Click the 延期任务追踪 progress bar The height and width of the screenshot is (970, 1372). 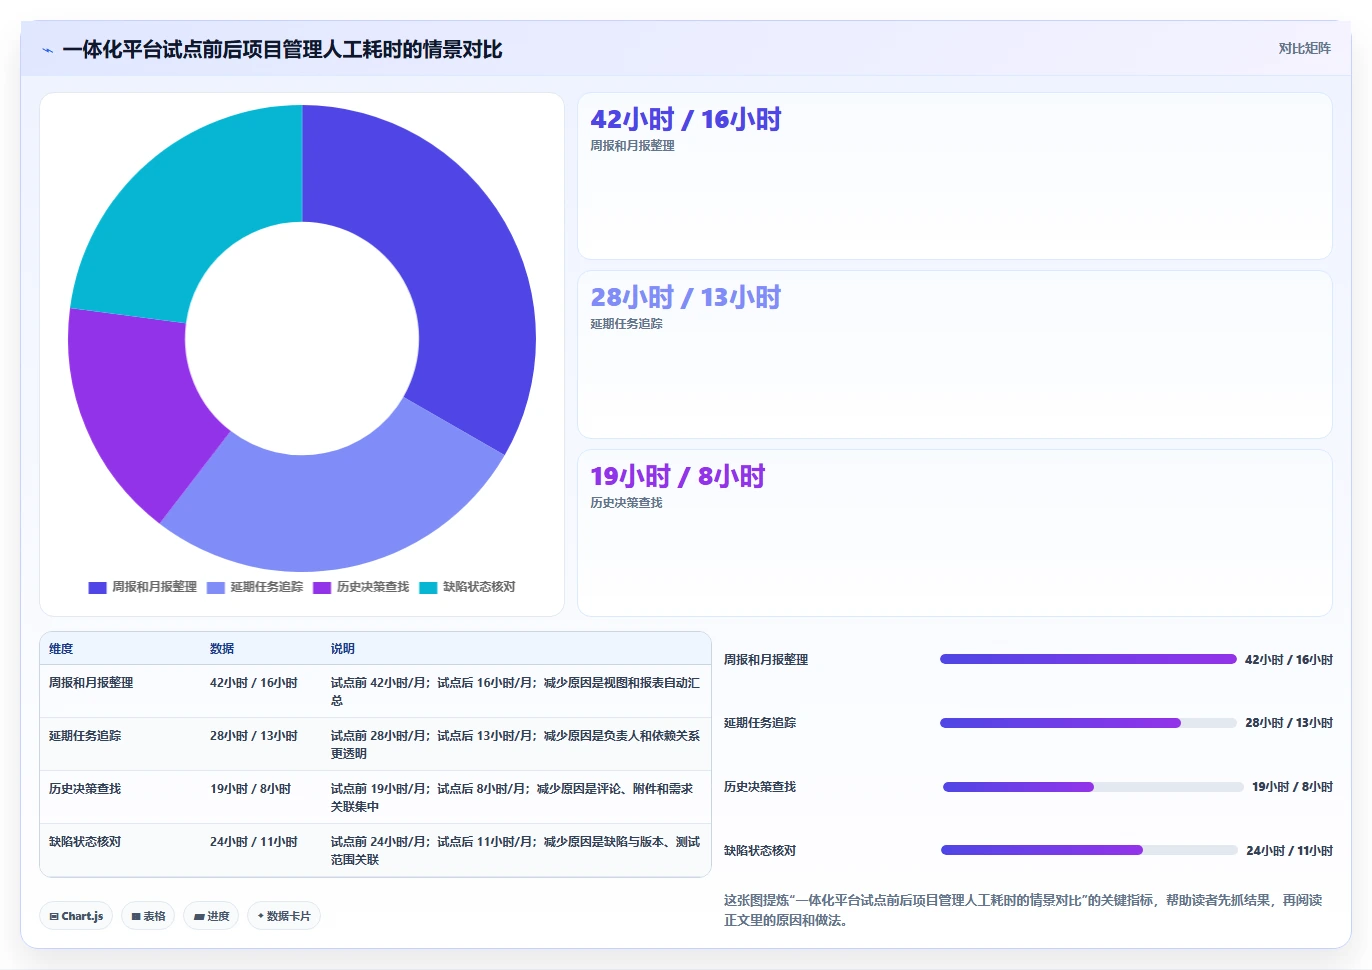[x=1088, y=723]
